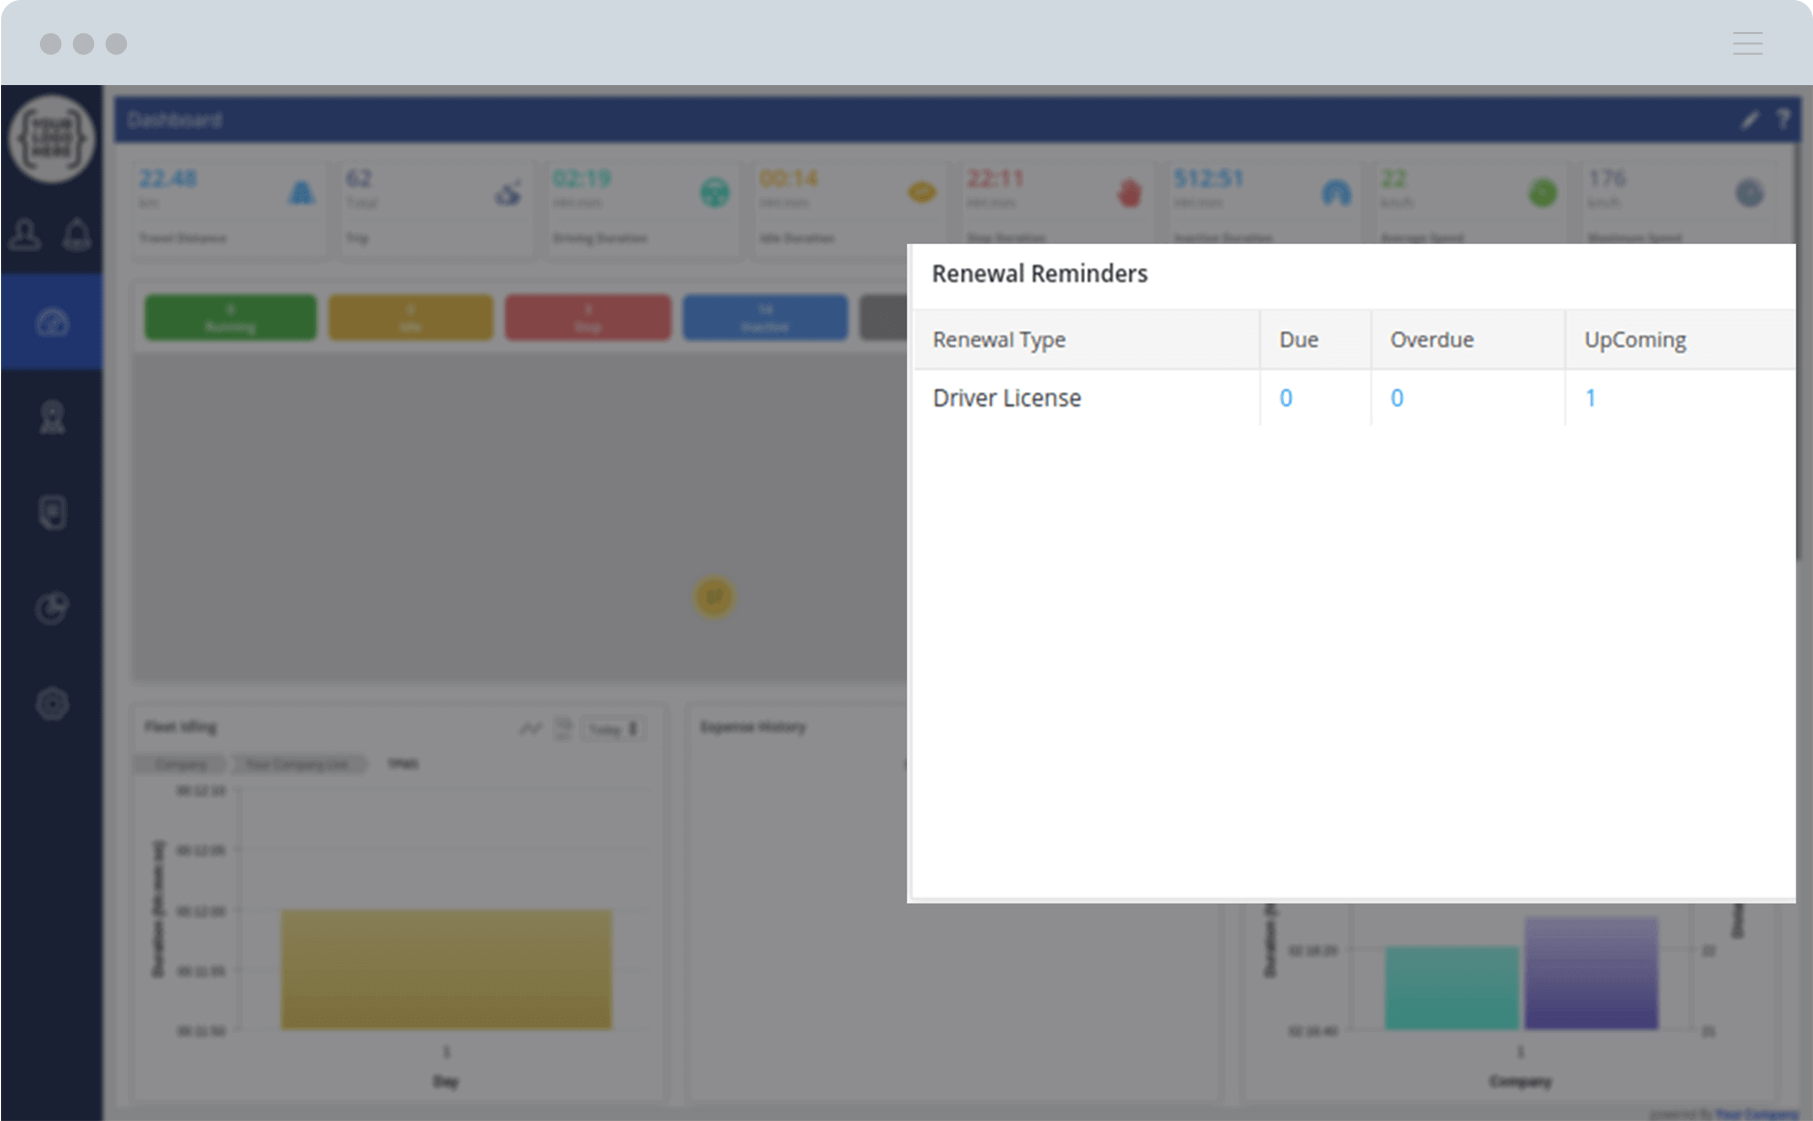Screen dimensions: 1813x1121
Task: Filter vehicles by green Running status
Action: pos(231,317)
